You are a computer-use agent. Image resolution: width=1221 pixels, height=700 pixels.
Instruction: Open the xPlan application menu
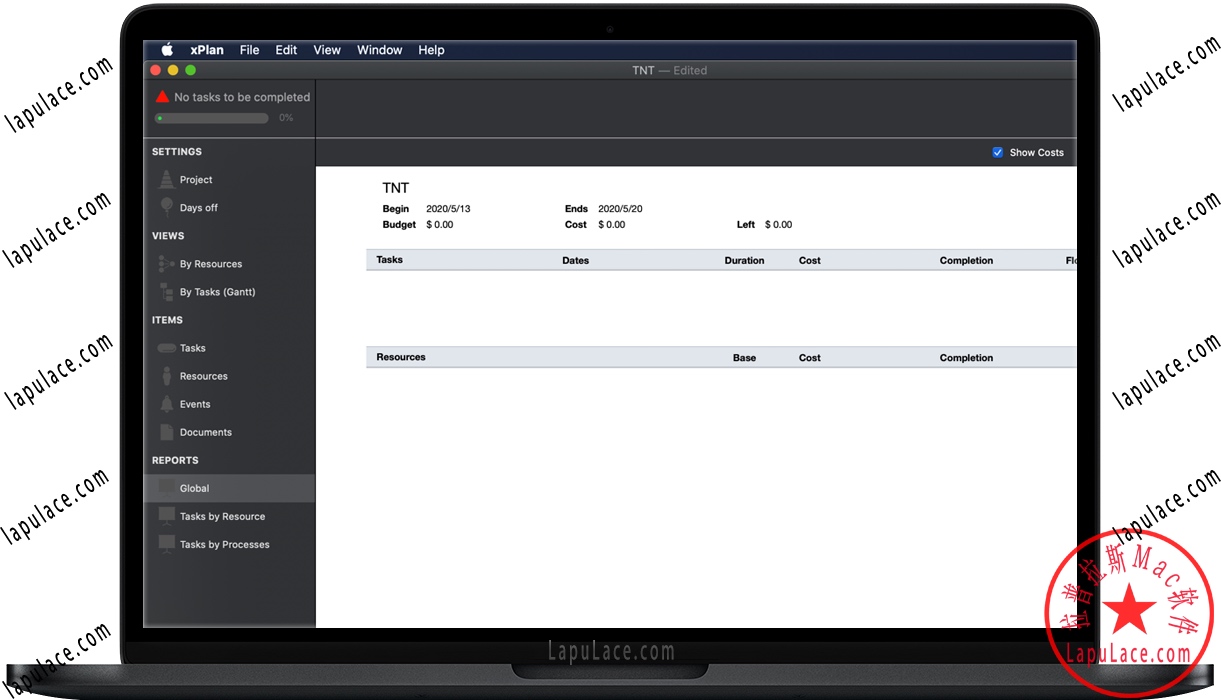[x=207, y=50]
